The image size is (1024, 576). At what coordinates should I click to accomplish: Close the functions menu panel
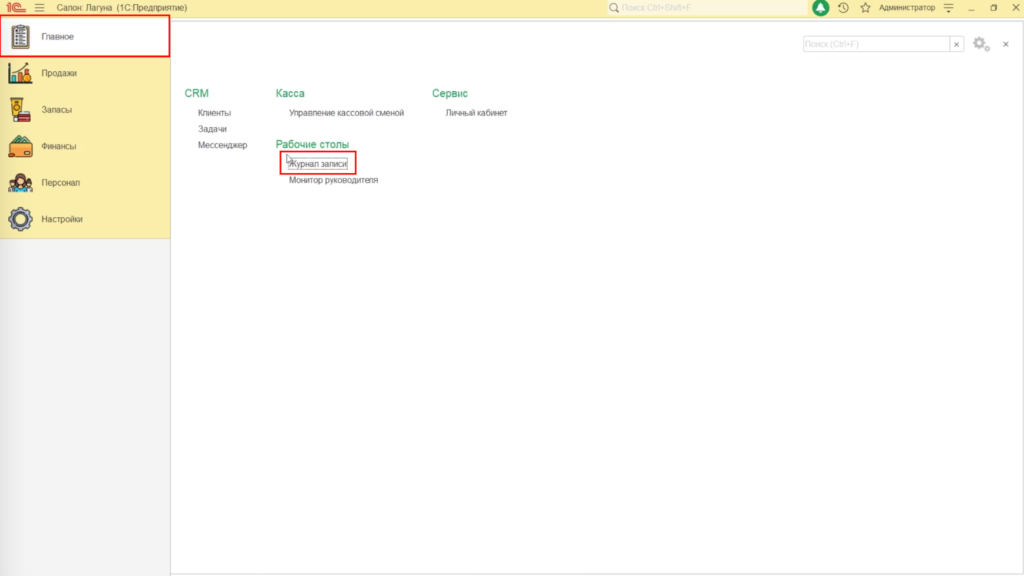(x=1006, y=44)
